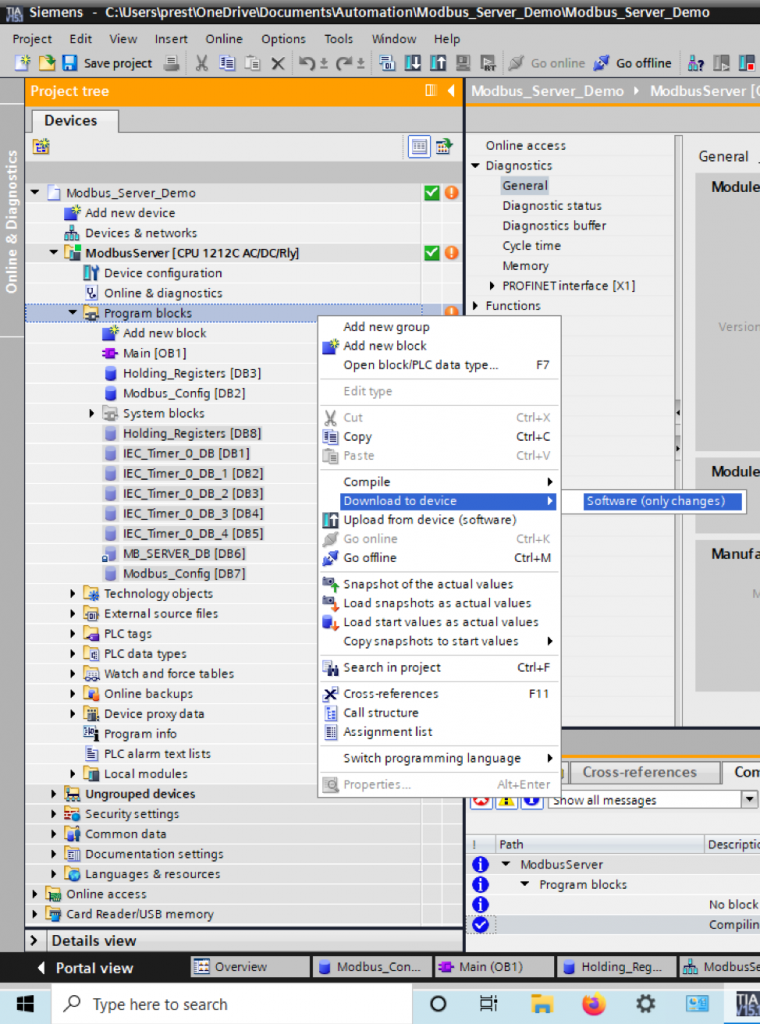Toggle the column header view button in Devices toolbar
This screenshot has height=1024, width=760.
pyautogui.click(x=419, y=146)
